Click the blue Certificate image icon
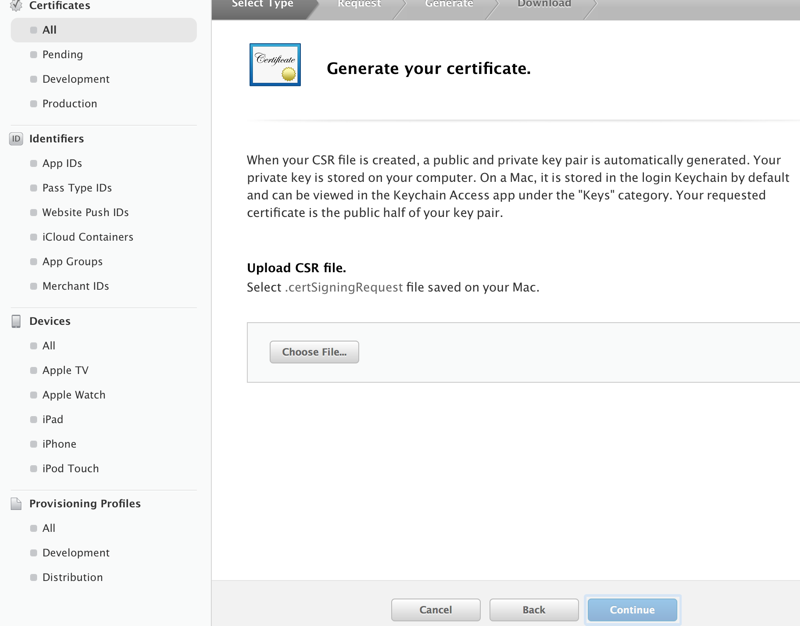This screenshot has height=626, width=800. pos(275,65)
